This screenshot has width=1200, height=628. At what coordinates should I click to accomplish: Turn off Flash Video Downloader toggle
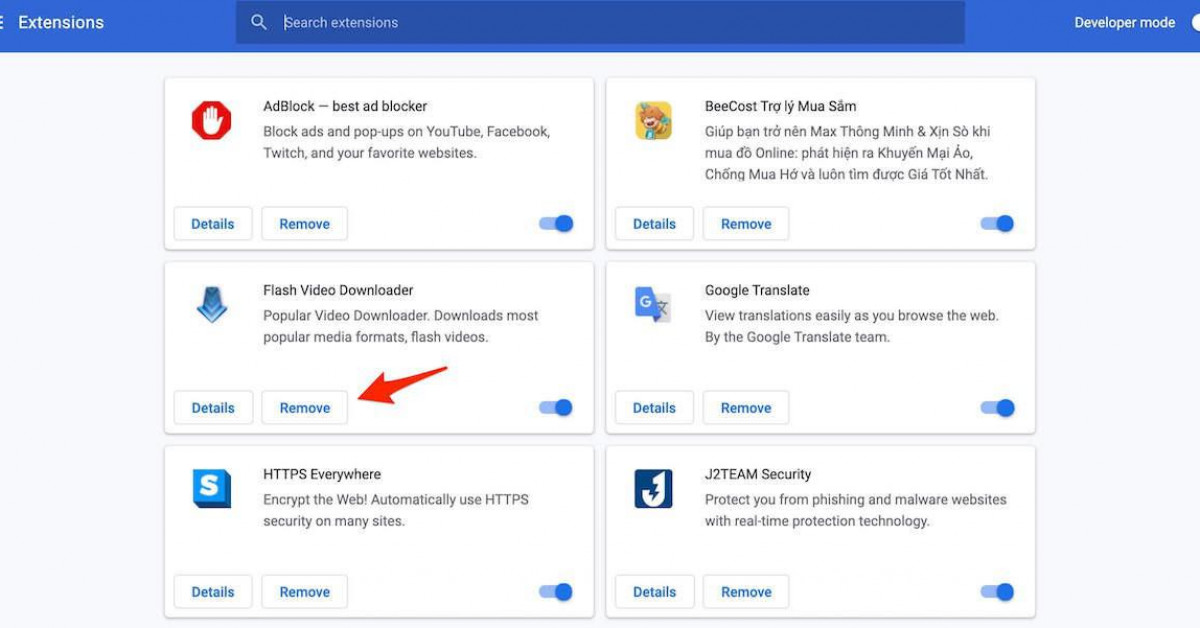(556, 408)
